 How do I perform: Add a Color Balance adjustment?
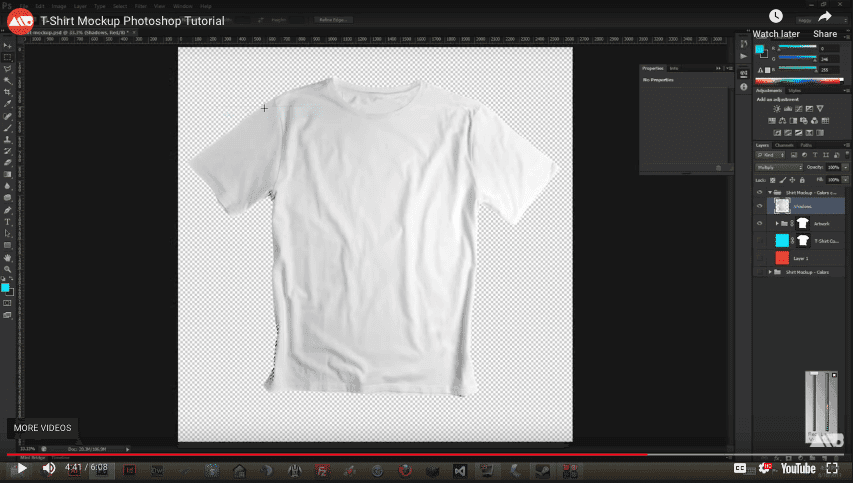(782, 121)
